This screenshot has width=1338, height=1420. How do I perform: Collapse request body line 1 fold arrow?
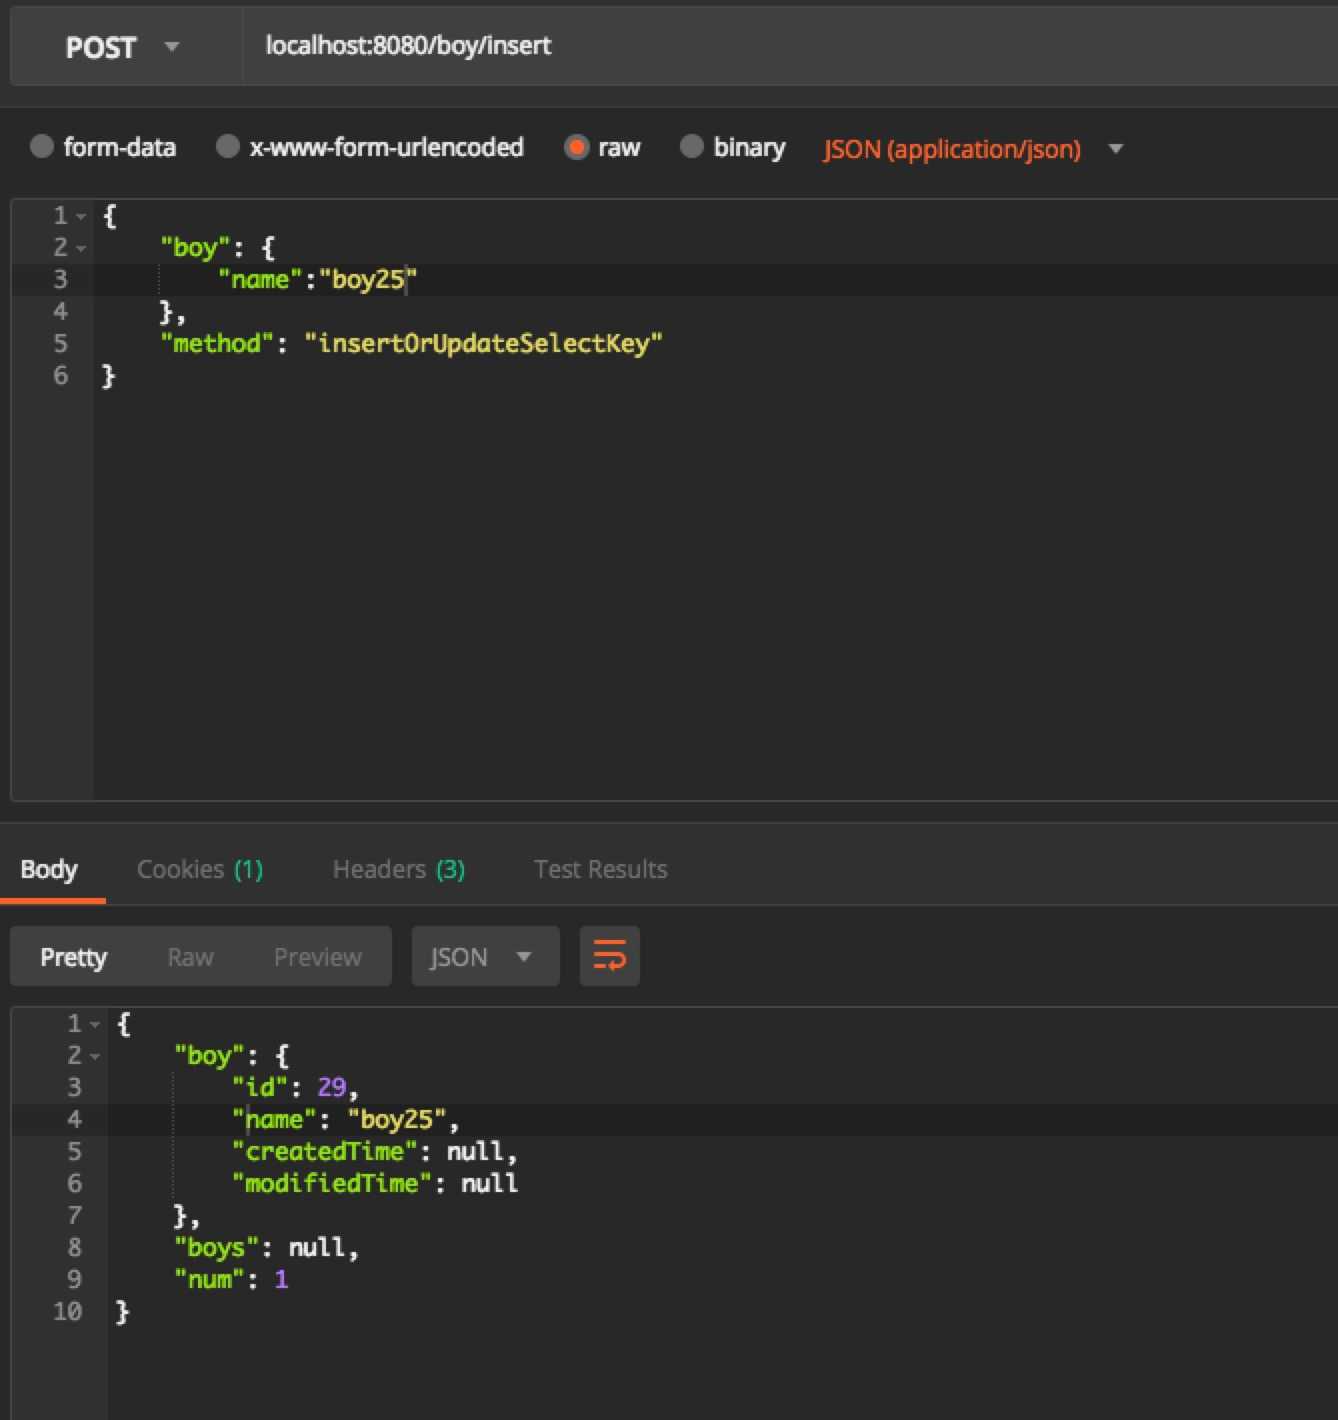point(82,216)
